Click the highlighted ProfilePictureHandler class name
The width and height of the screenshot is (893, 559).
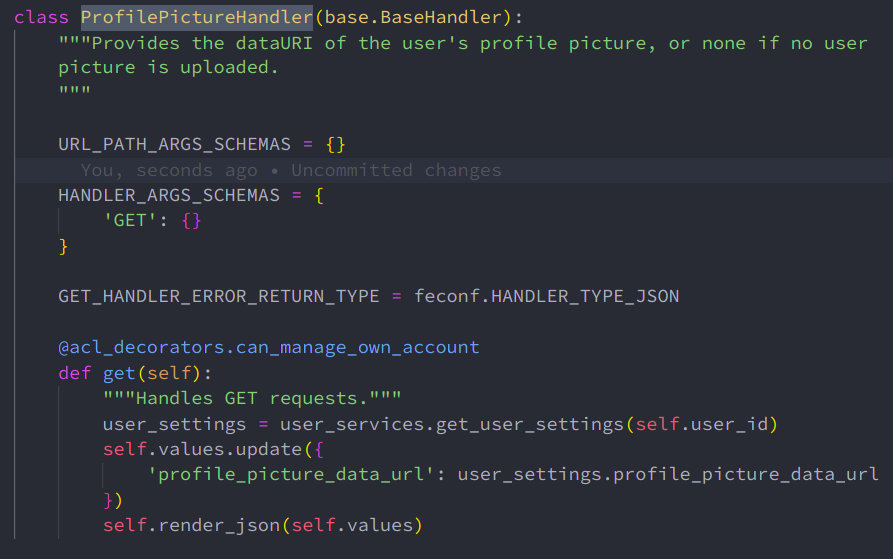pos(196,17)
